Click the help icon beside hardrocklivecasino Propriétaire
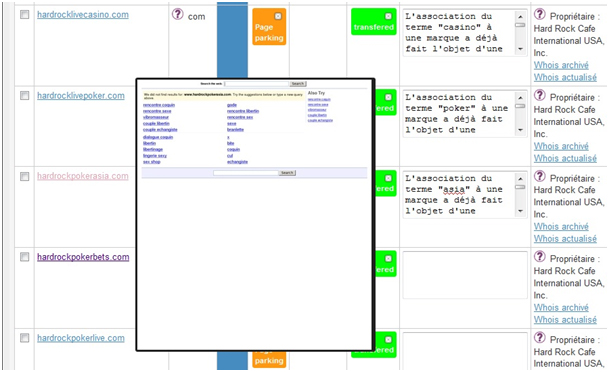This screenshot has width=609, height=372. point(539,14)
